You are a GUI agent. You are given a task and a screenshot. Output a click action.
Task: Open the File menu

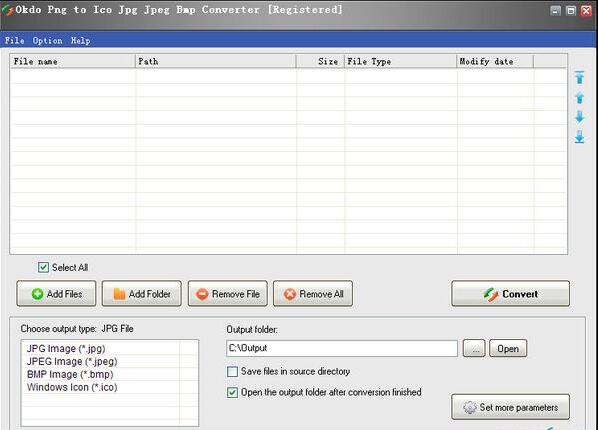coord(14,40)
